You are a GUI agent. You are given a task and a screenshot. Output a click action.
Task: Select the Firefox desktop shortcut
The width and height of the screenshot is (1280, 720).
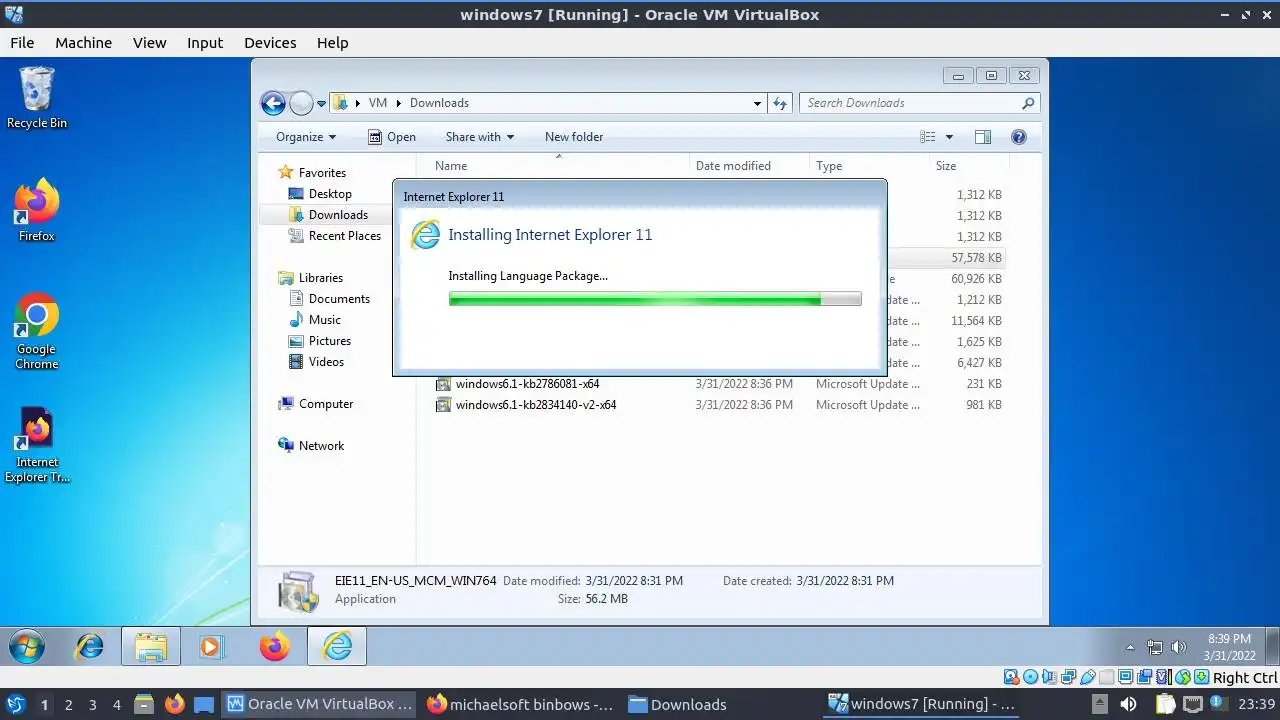(37, 210)
